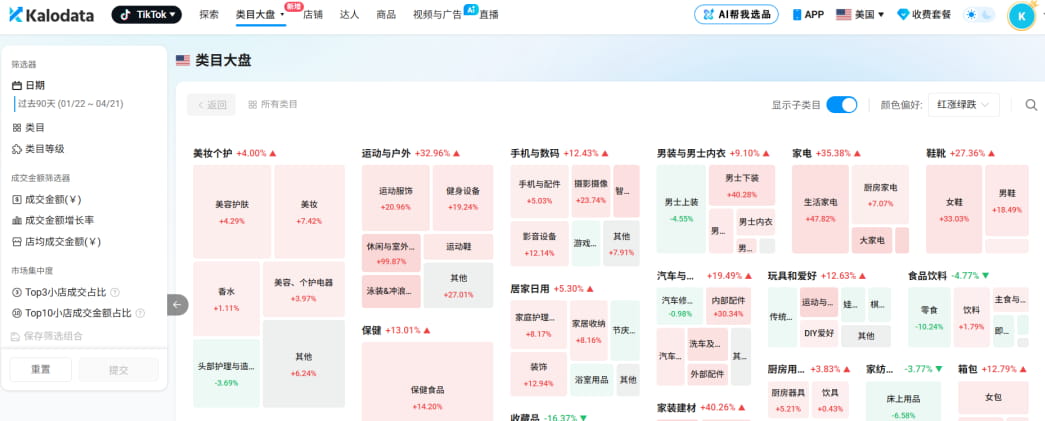Click the 休闲与室外 +99.87% tile
Image resolution: width=1045 pixels, height=421 pixels.
coord(391,252)
